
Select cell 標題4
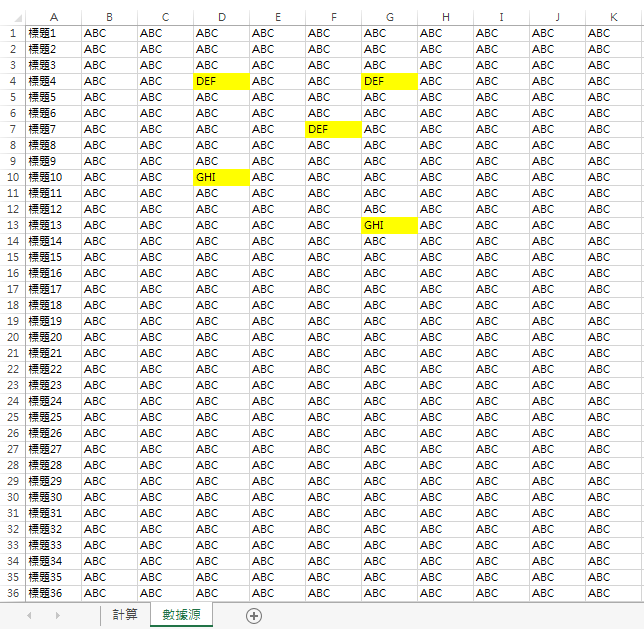click(x=53, y=81)
